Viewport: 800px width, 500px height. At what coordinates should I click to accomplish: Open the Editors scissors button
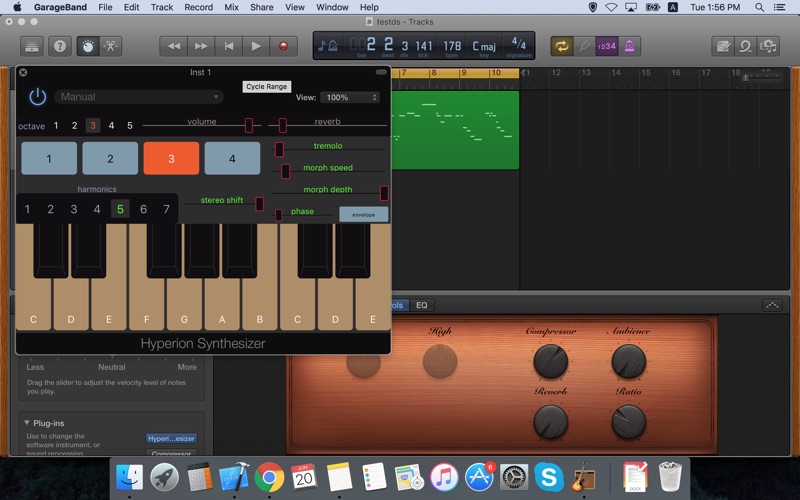110,46
